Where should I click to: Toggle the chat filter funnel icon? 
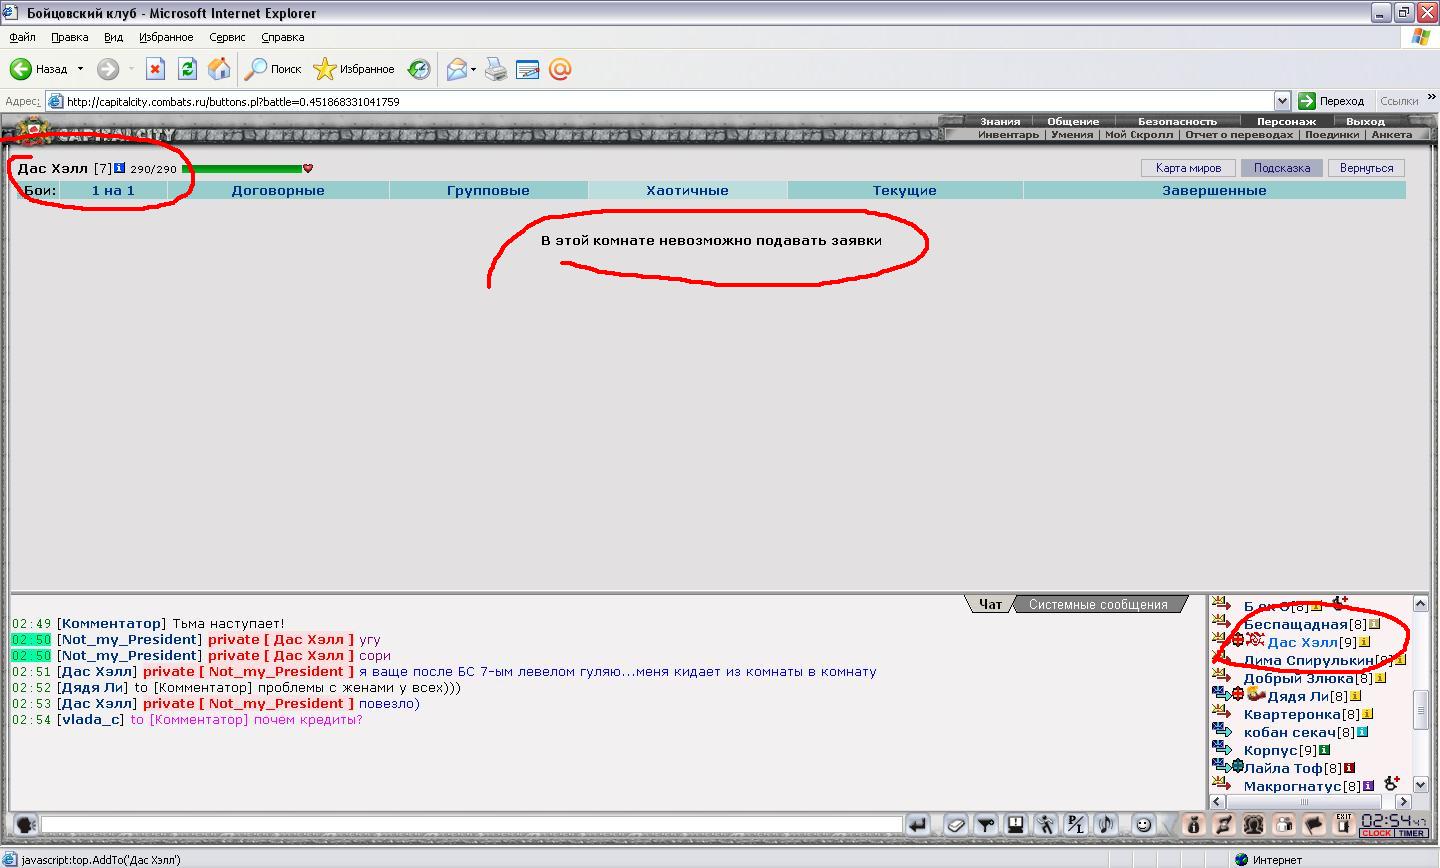point(985,825)
